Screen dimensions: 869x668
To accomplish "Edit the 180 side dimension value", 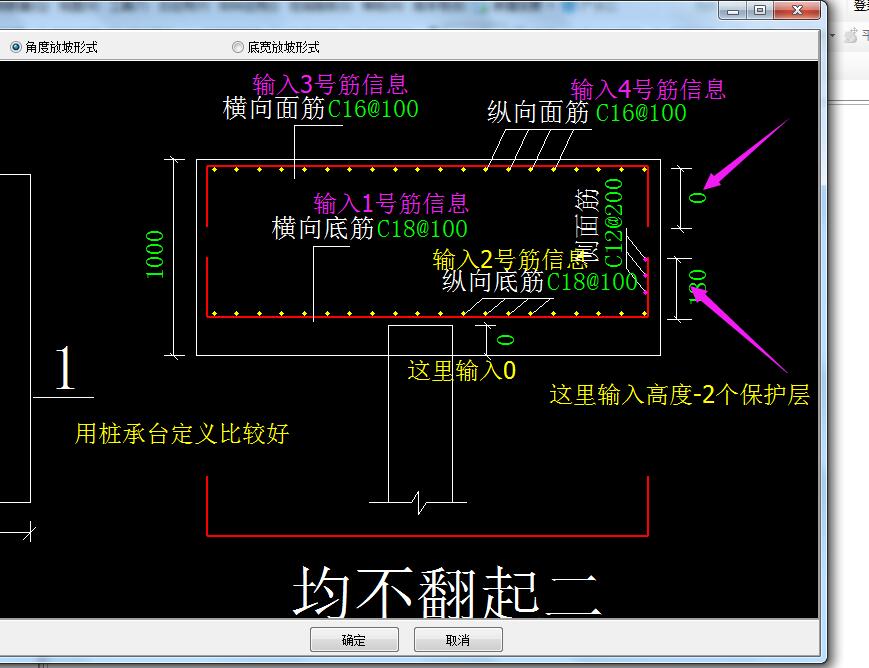I will 698,286.
